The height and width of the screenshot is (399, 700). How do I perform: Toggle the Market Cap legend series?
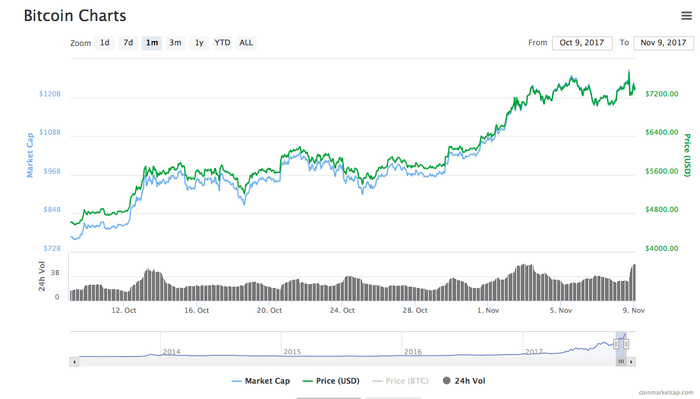(261, 381)
